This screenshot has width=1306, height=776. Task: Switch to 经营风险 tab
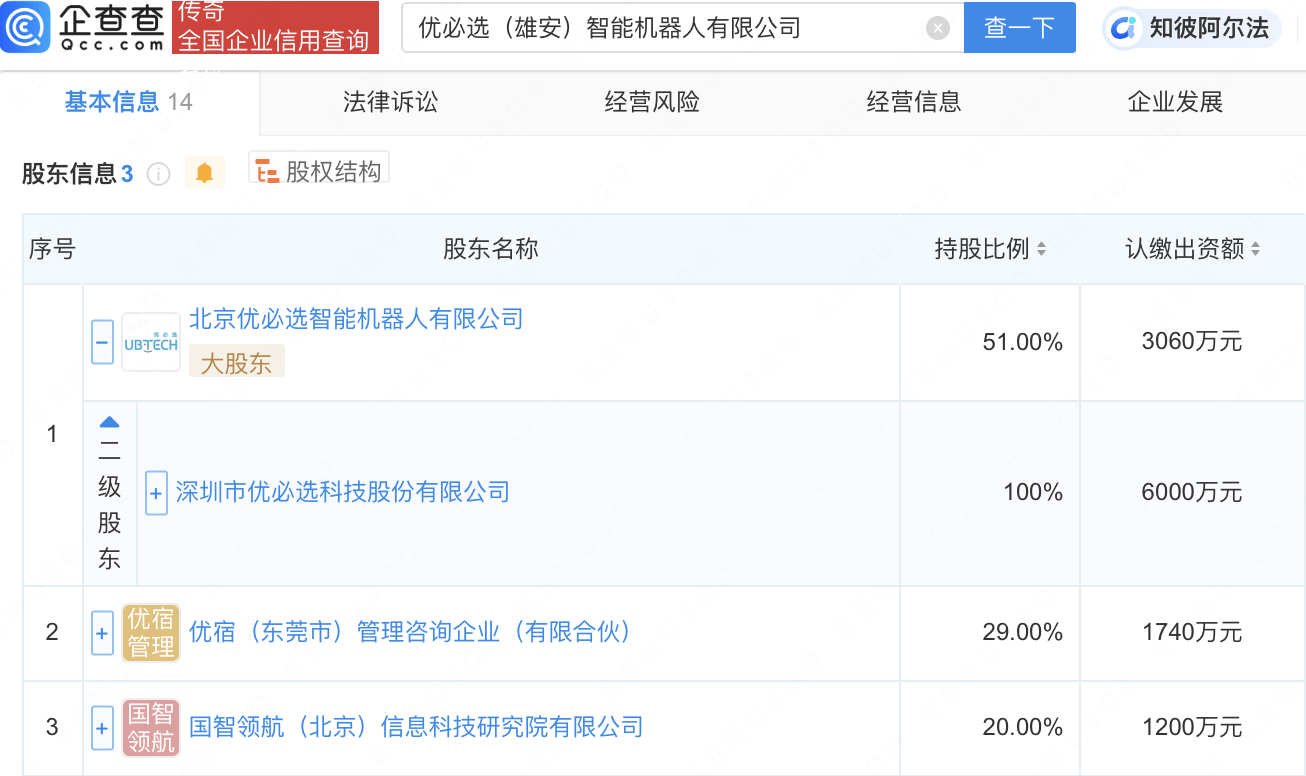(x=652, y=102)
